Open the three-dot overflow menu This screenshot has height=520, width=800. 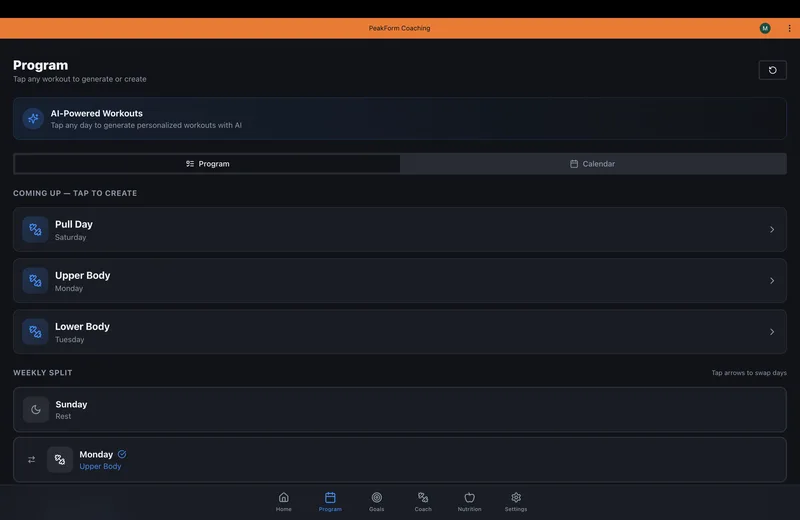point(789,28)
